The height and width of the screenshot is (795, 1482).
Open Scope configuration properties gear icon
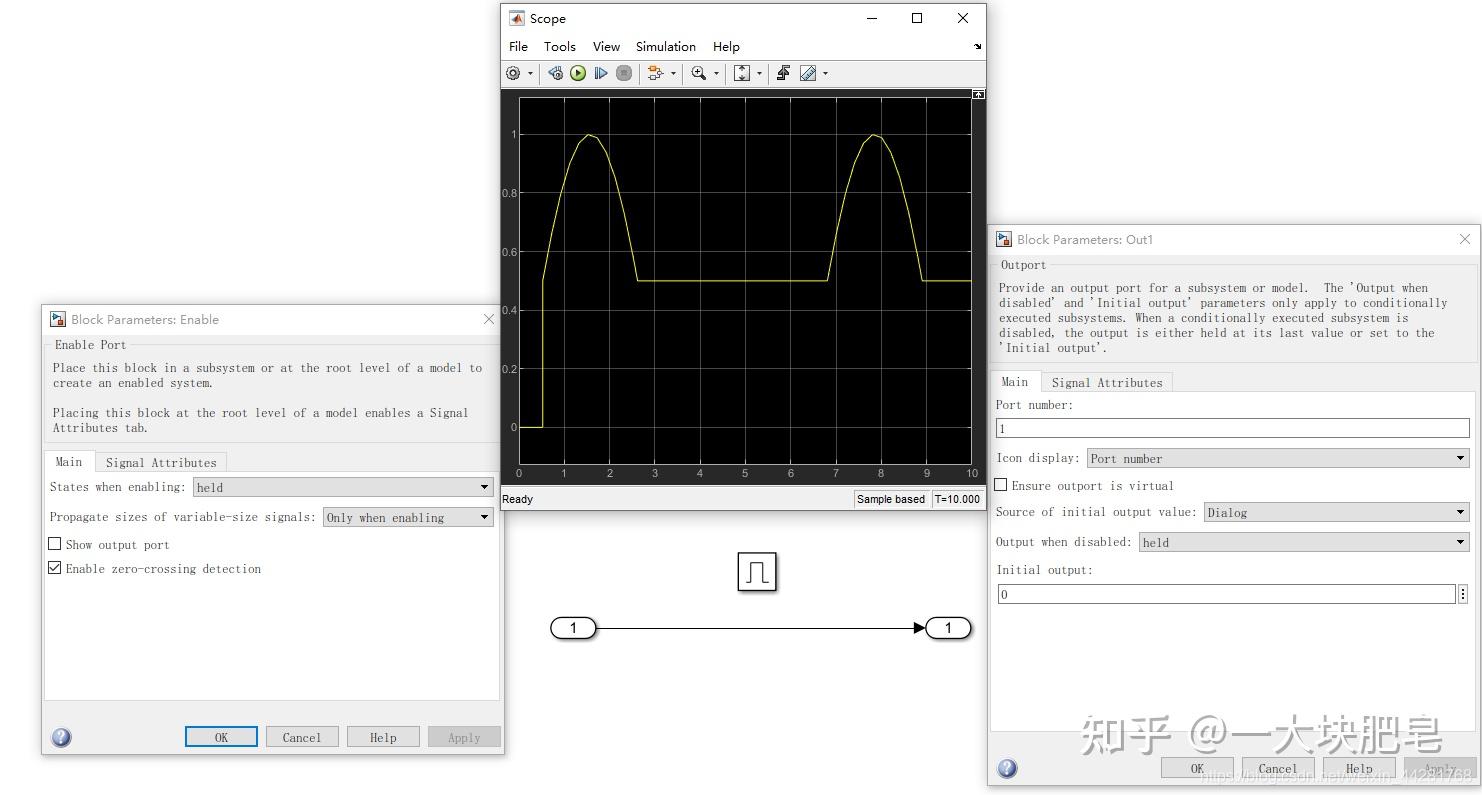pyautogui.click(x=513, y=73)
